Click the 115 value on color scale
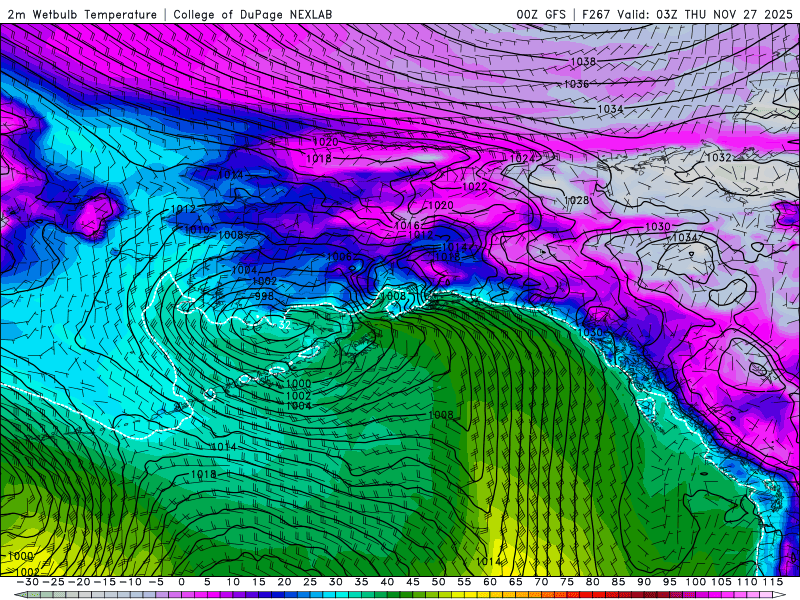This screenshot has height=600, width=800. 773,582
